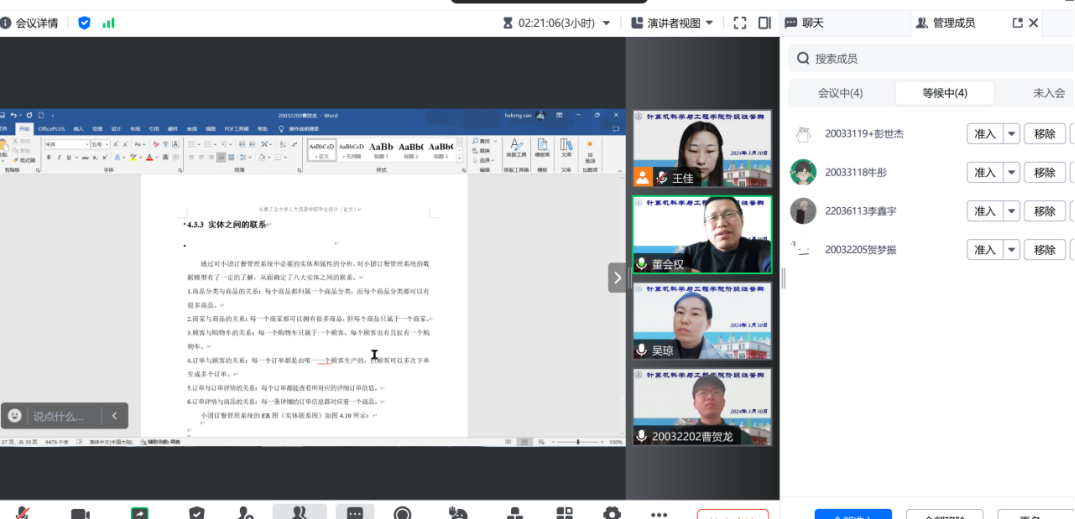Unmute the microphone in the bottom toolbar
This screenshot has height=519, width=1075.
tap(22, 513)
